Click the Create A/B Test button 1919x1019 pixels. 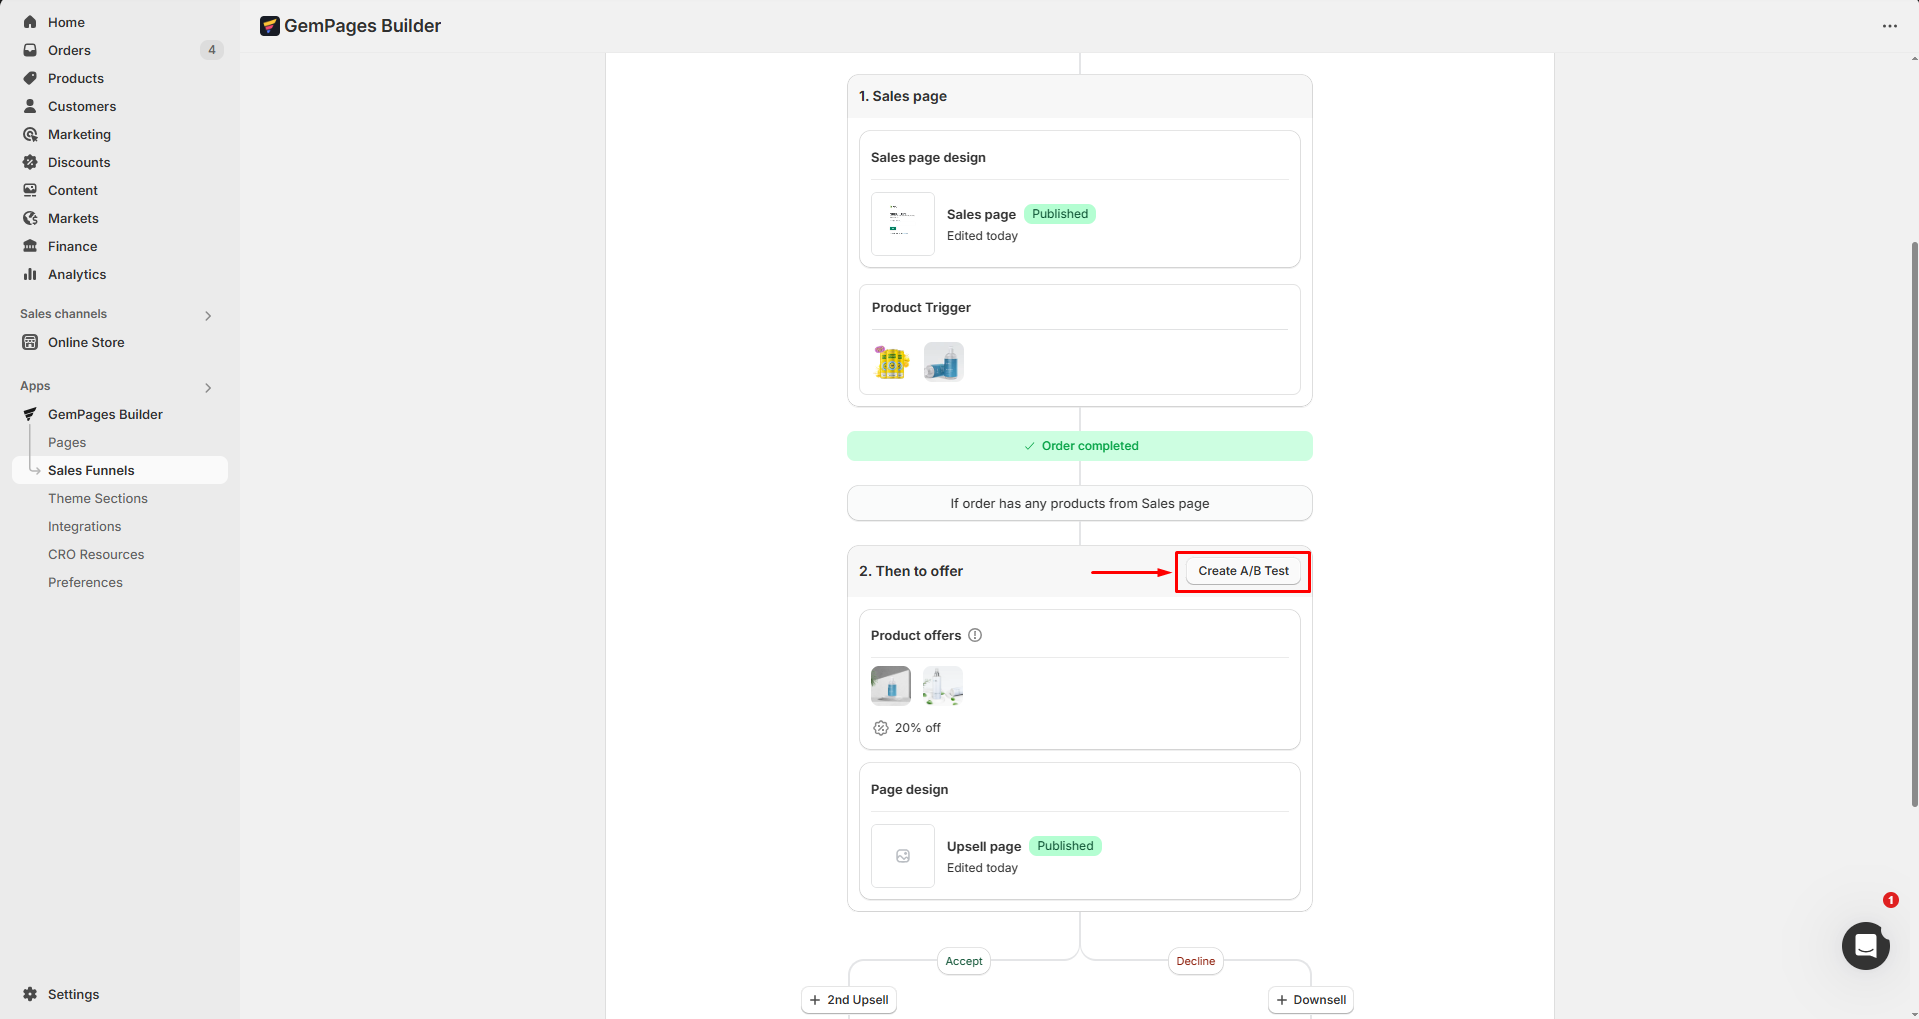(x=1243, y=571)
